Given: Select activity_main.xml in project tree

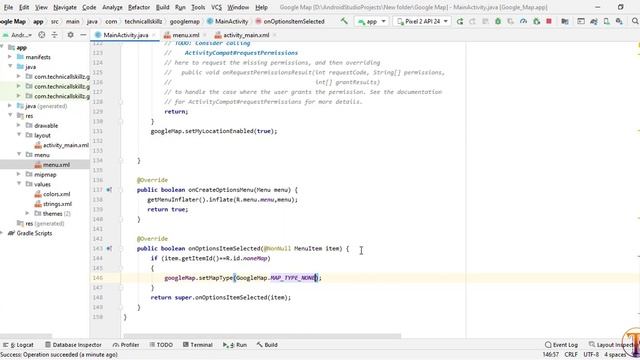Looking at the screenshot, I should pos(62,145).
